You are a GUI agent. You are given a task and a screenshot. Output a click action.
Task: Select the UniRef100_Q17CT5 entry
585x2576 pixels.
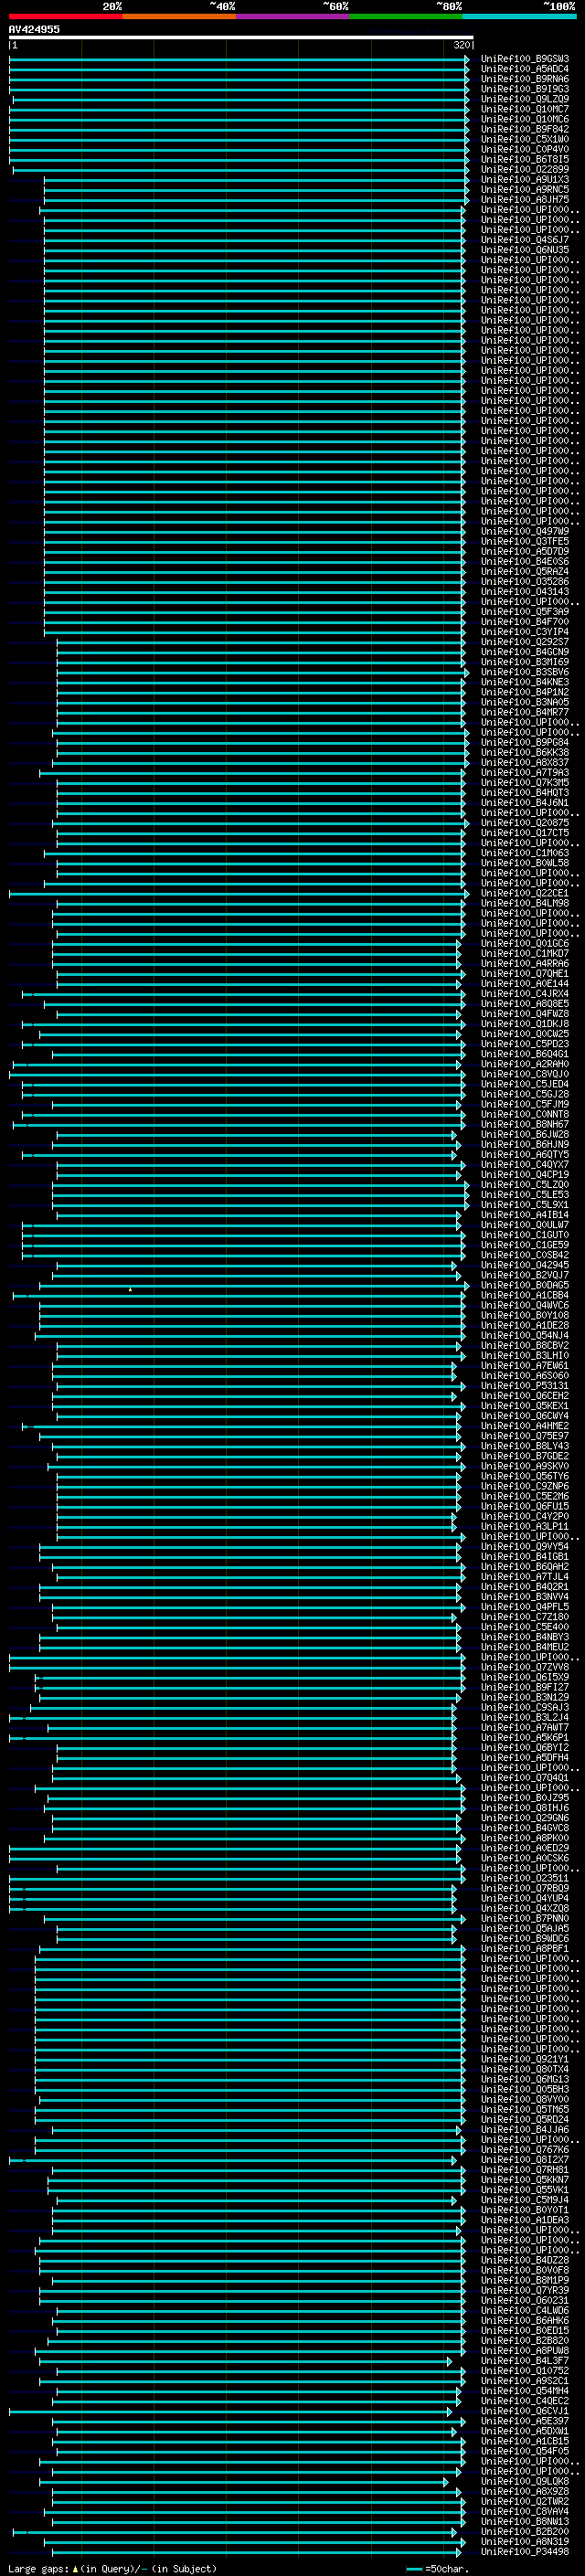click(x=525, y=832)
